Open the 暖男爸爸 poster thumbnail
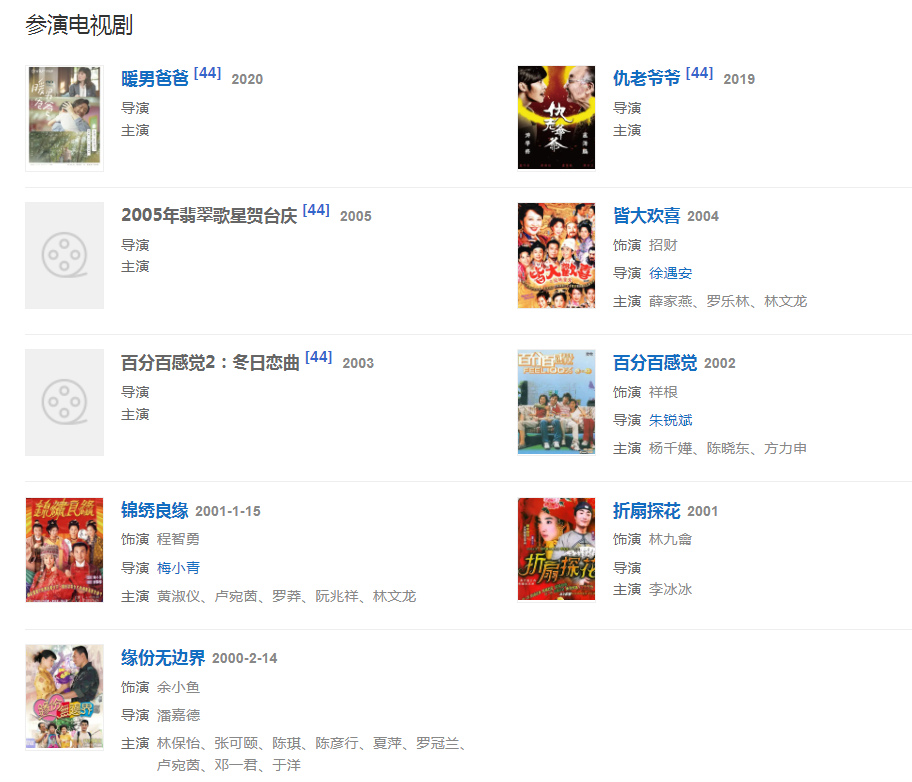The image size is (912, 782). point(65,118)
